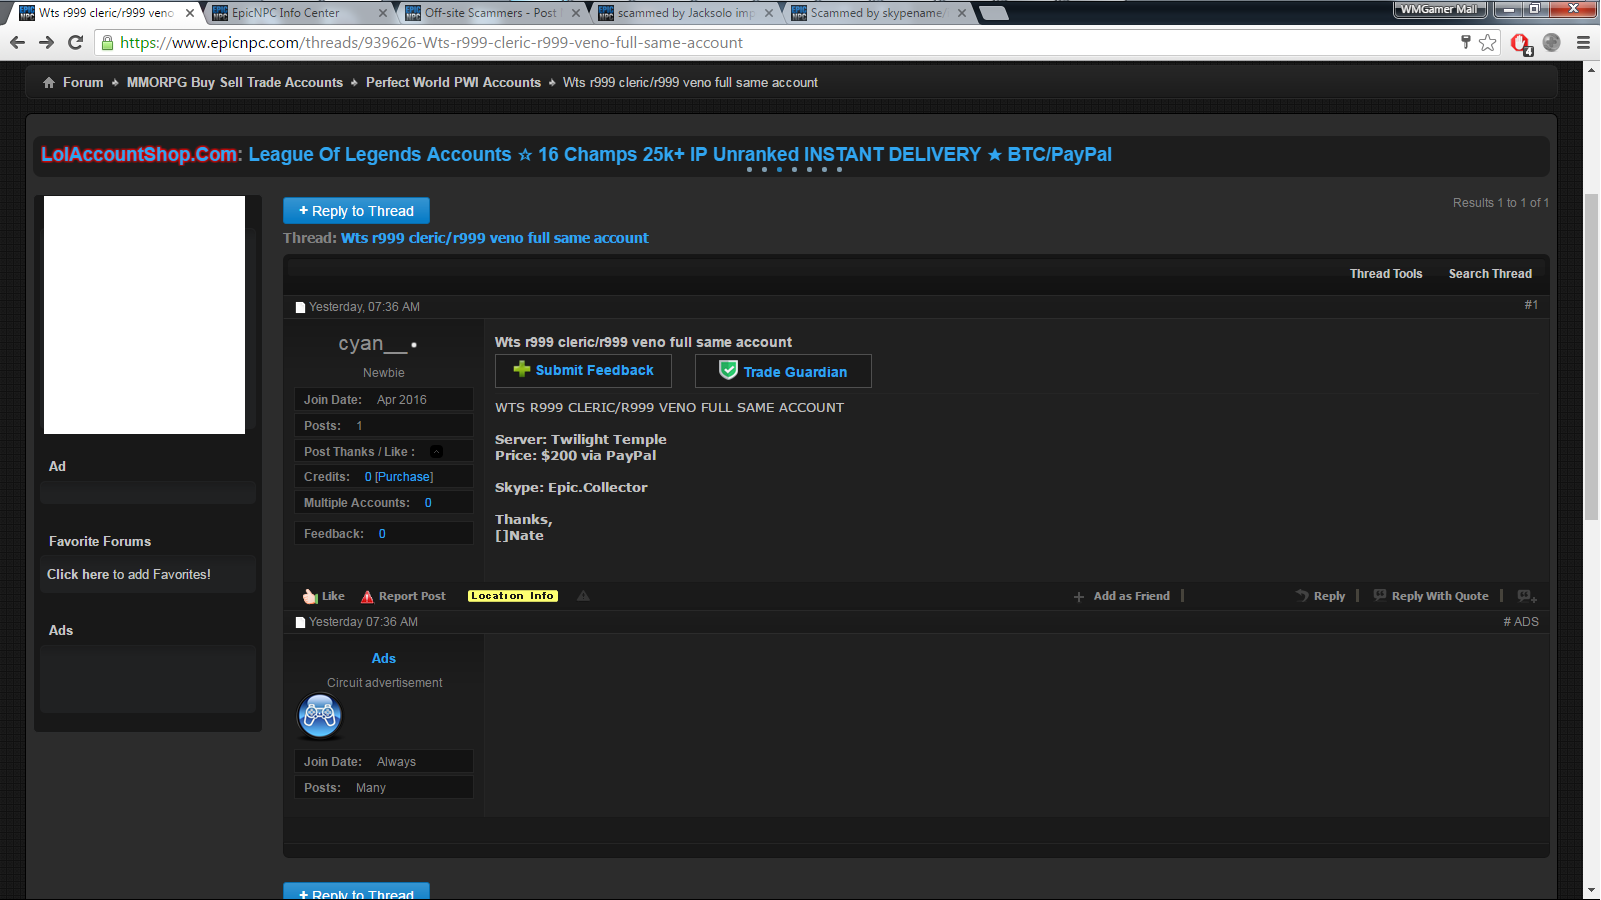Click the browser address bar URL
Viewport: 1601px width, 900px height.
pos(431,43)
